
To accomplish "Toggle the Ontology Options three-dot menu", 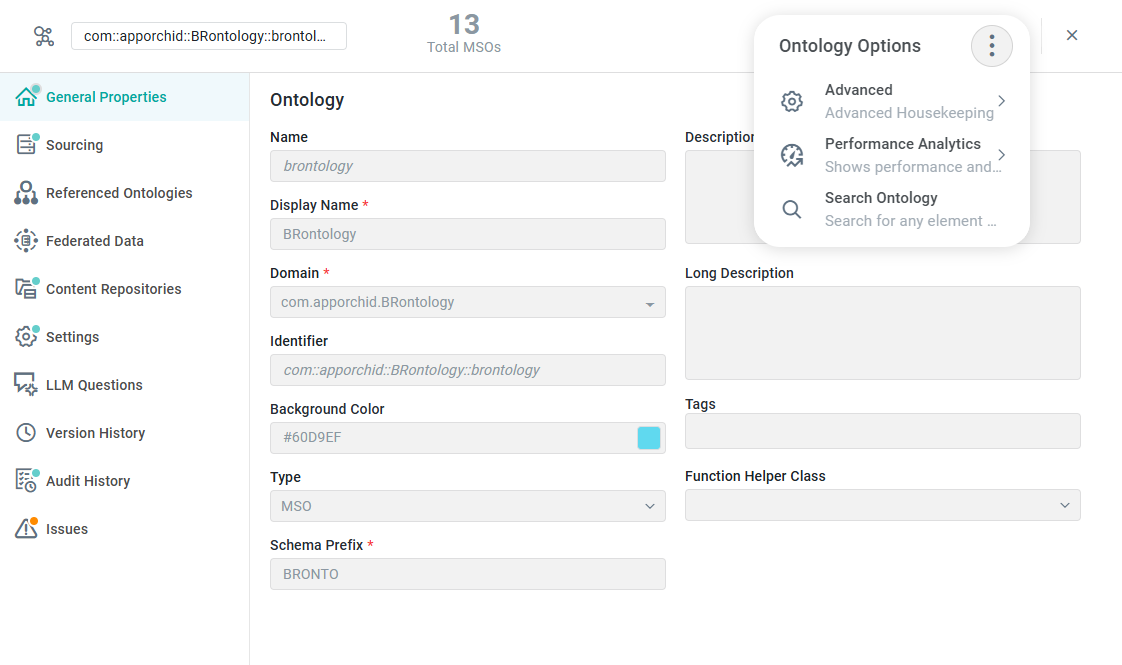I will click(992, 46).
